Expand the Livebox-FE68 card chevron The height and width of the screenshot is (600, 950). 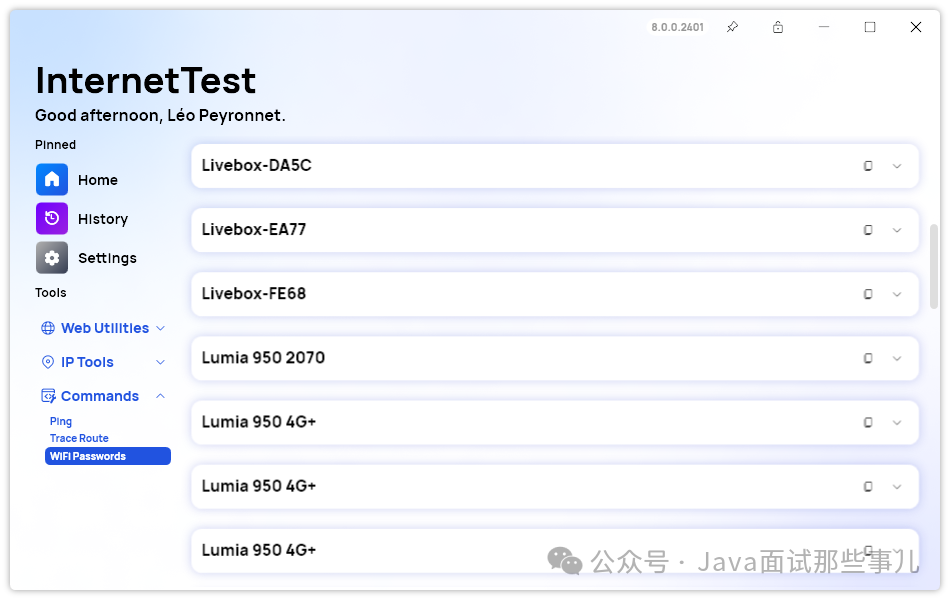(897, 295)
